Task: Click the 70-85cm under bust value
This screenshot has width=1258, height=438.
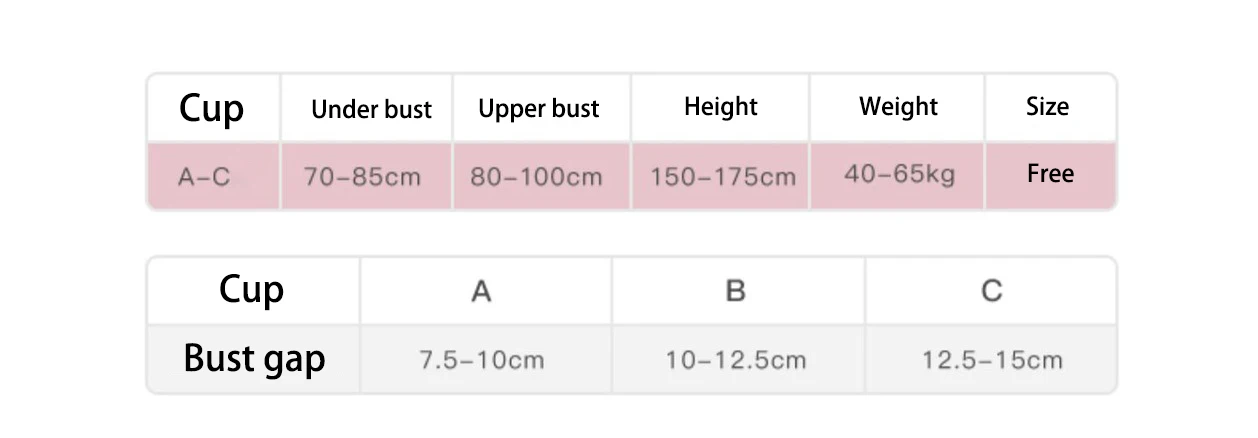Action: [363, 177]
